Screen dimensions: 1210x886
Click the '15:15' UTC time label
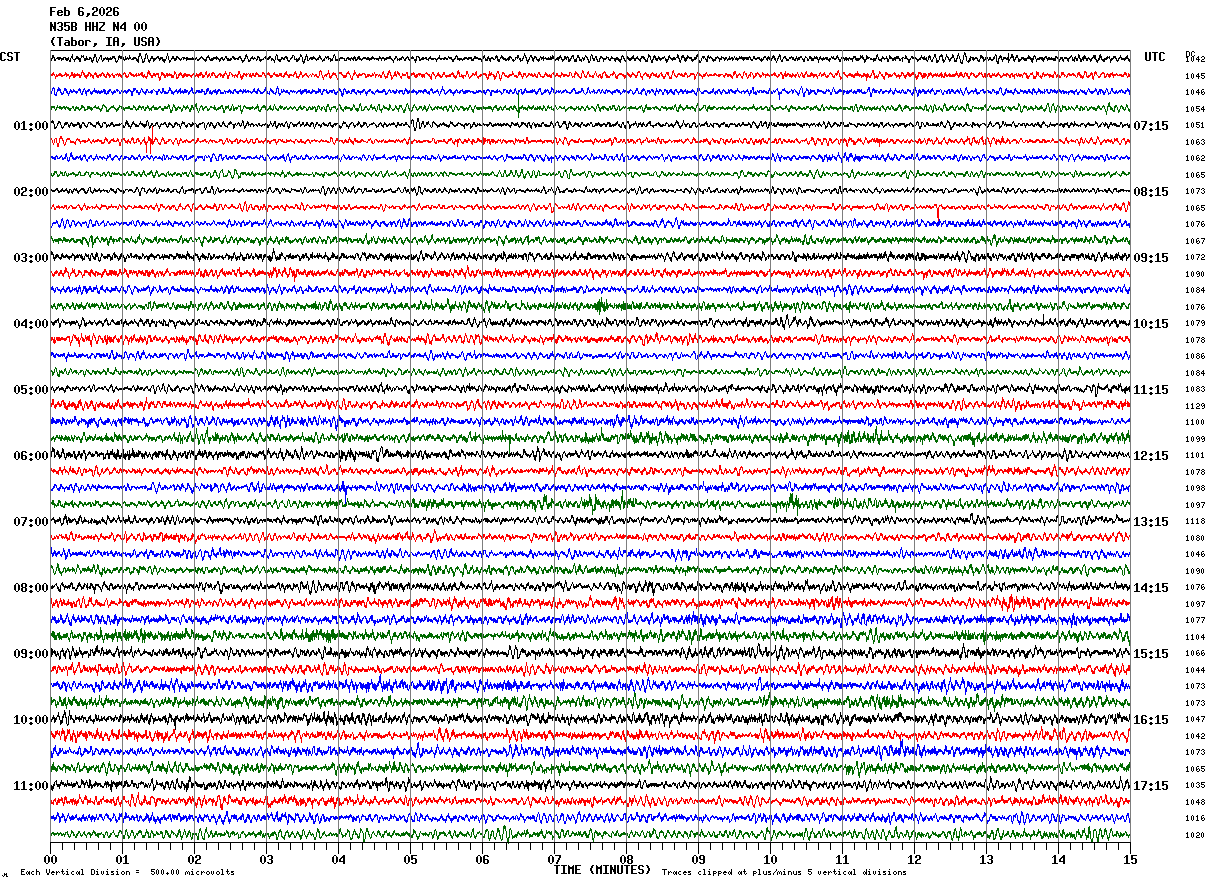pos(1151,654)
